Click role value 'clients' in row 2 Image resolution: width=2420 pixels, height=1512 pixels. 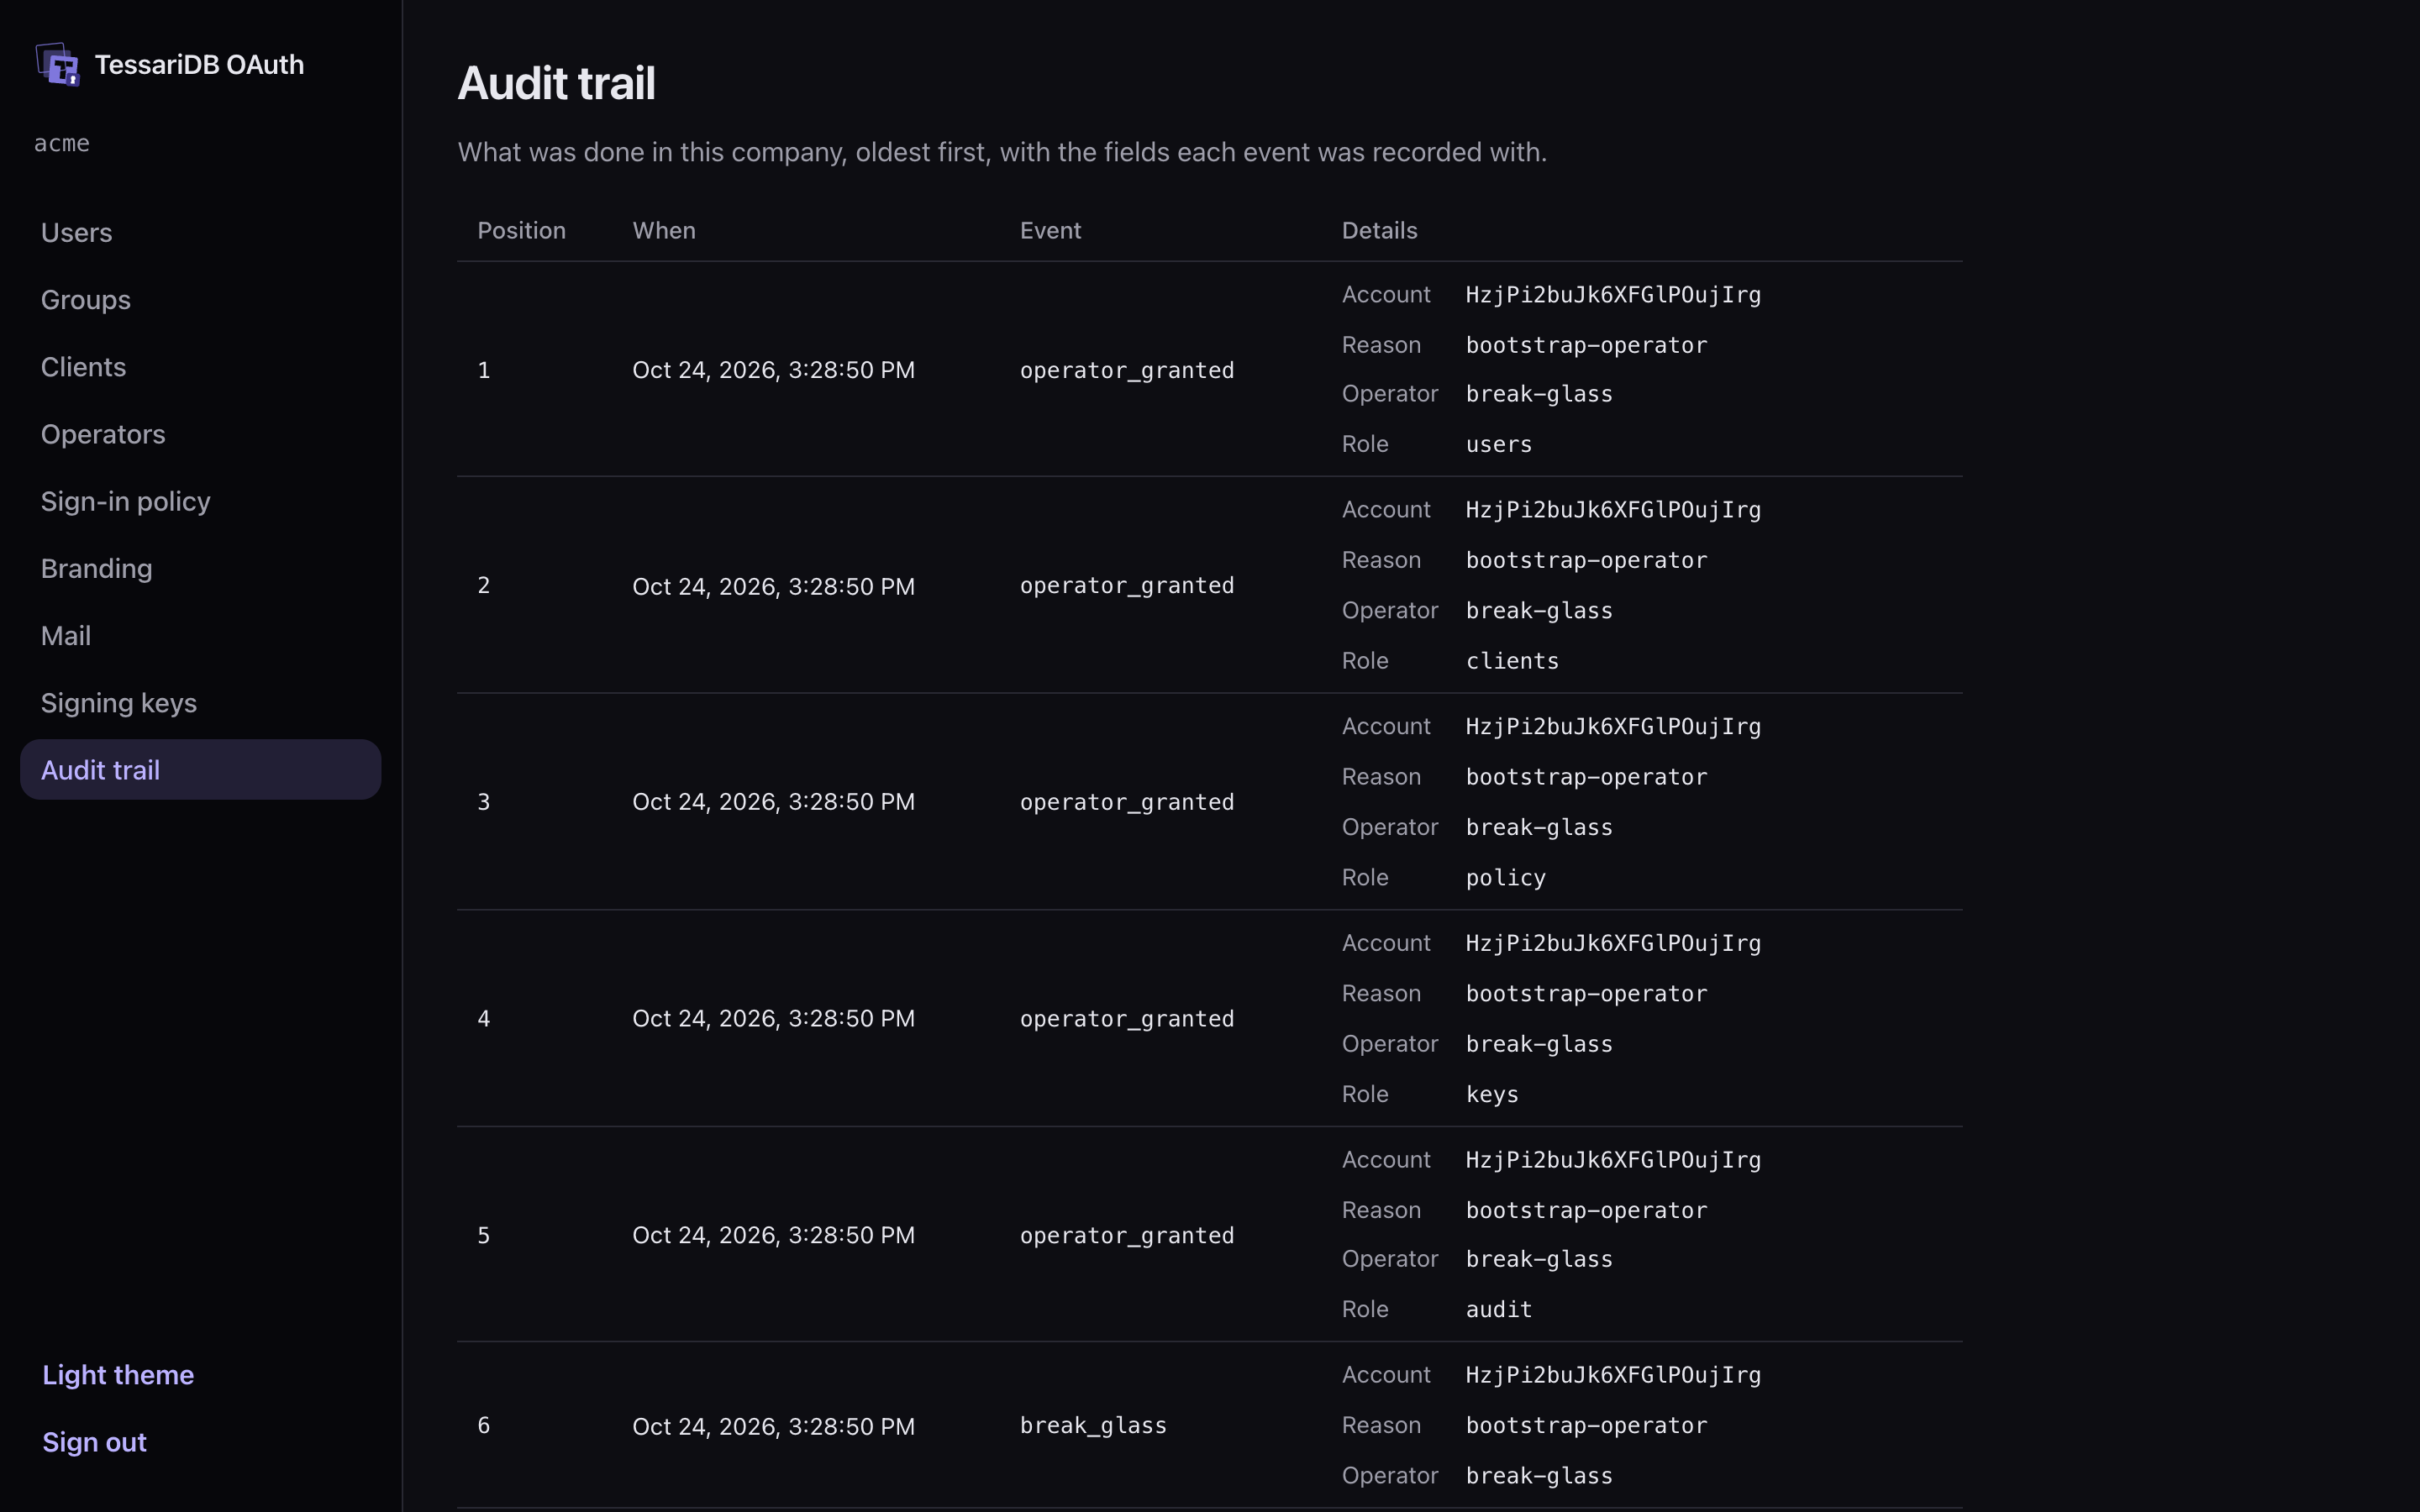coord(1512,661)
